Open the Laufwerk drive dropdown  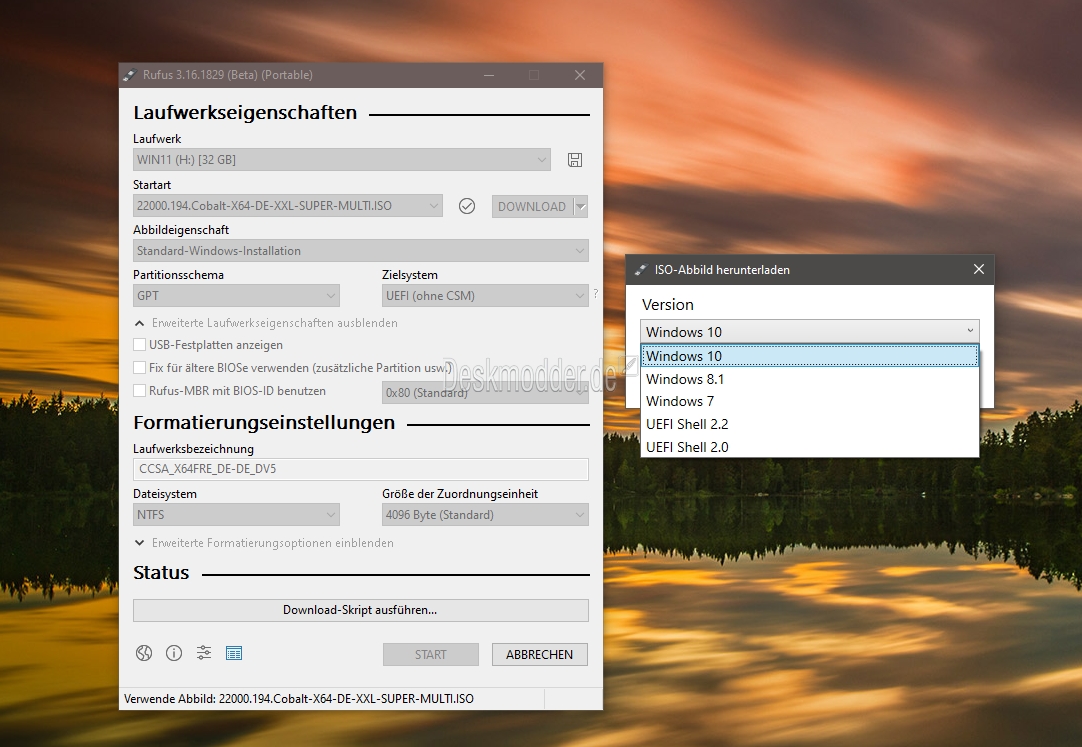tap(342, 159)
